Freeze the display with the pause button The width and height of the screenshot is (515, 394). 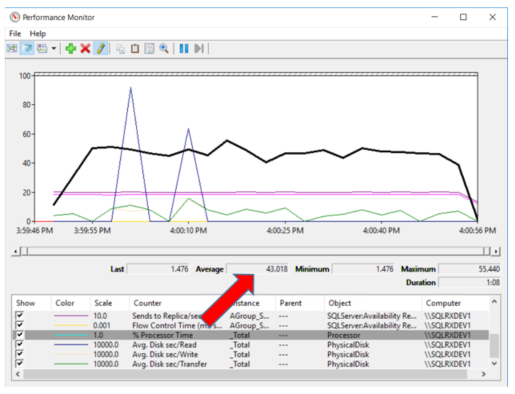184,49
